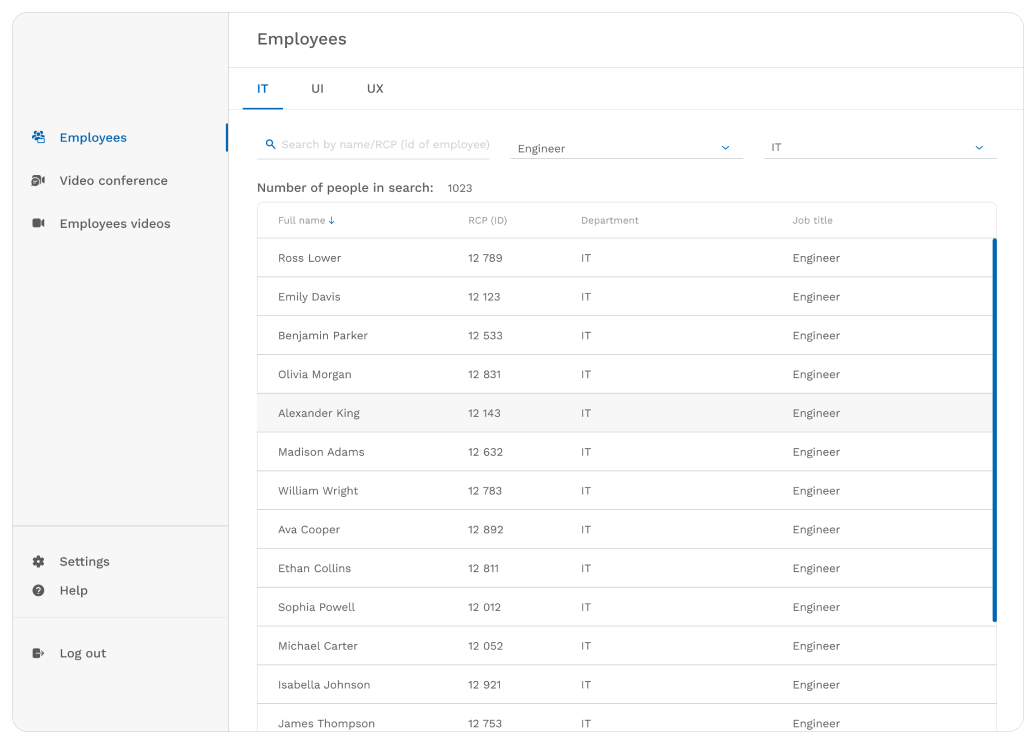Click the Settings gear icon
1036x744 pixels.
click(38, 561)
